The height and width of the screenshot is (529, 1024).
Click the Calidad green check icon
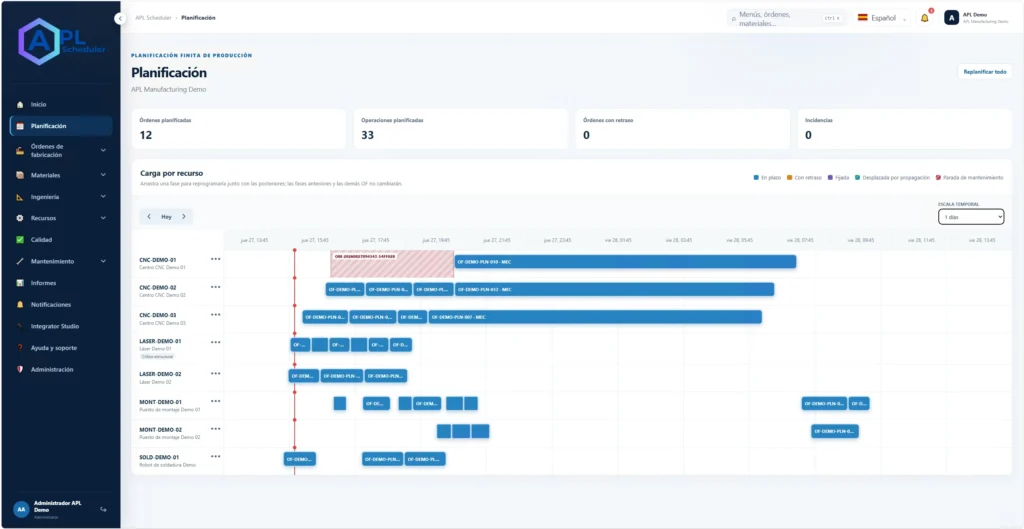pos(20,240)
